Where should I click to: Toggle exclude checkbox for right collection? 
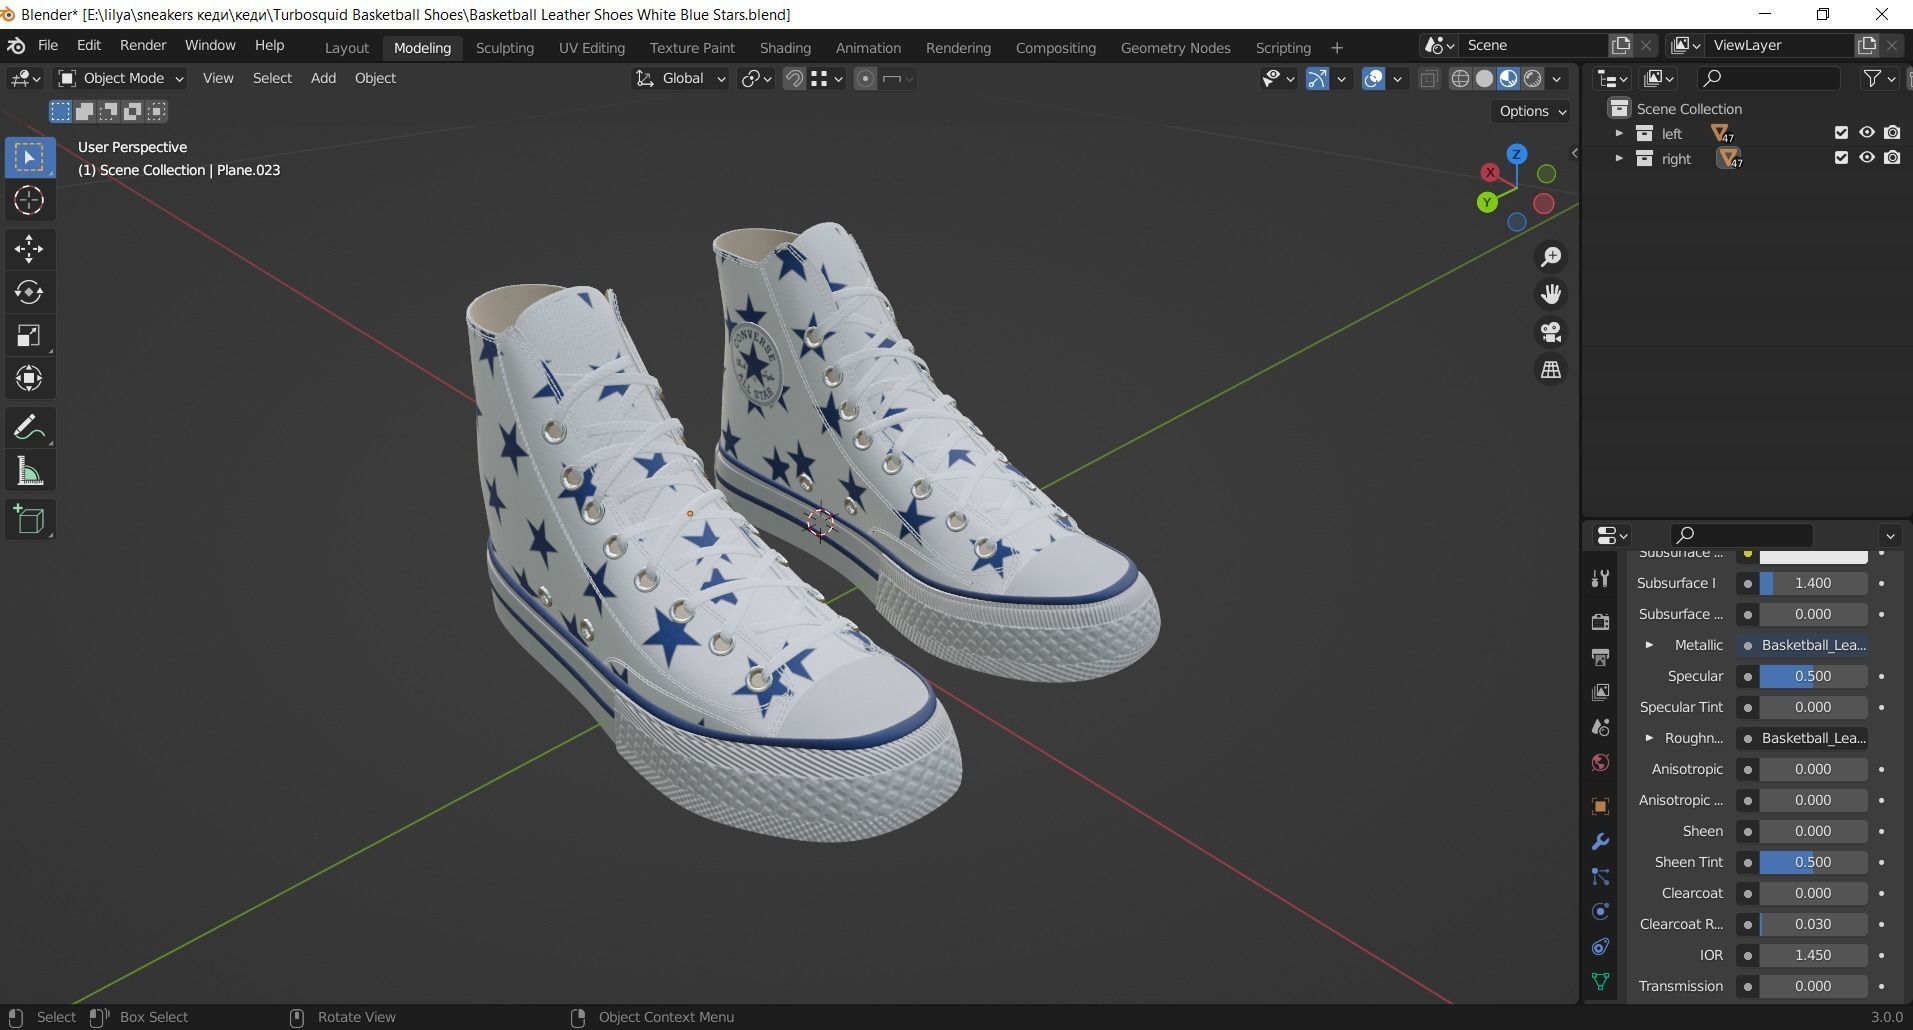[x=1841, y=157]
